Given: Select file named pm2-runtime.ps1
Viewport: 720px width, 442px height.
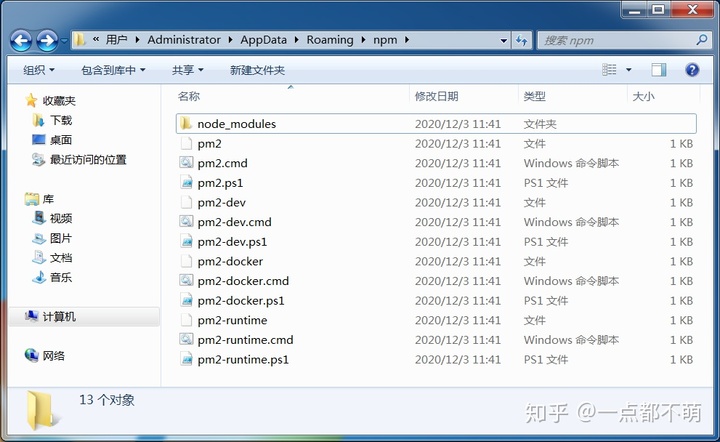Looking at the screenshot, I should point(243,359).
